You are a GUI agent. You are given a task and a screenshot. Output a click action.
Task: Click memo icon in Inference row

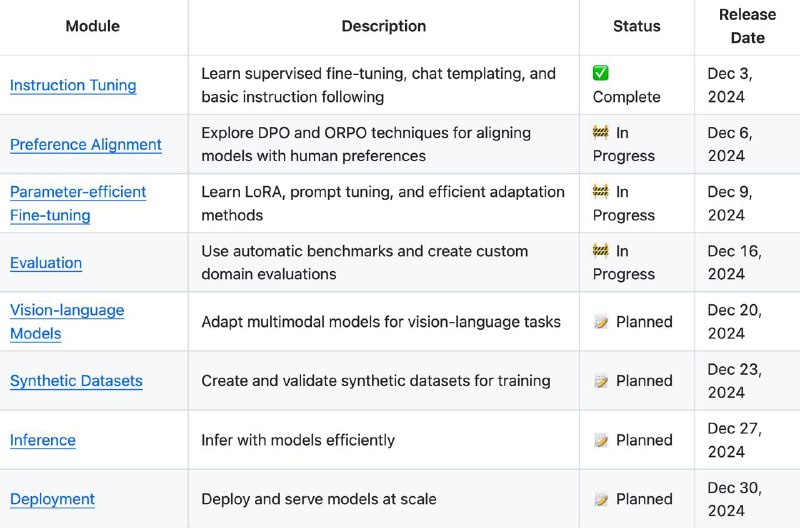[x=601, y=440]
